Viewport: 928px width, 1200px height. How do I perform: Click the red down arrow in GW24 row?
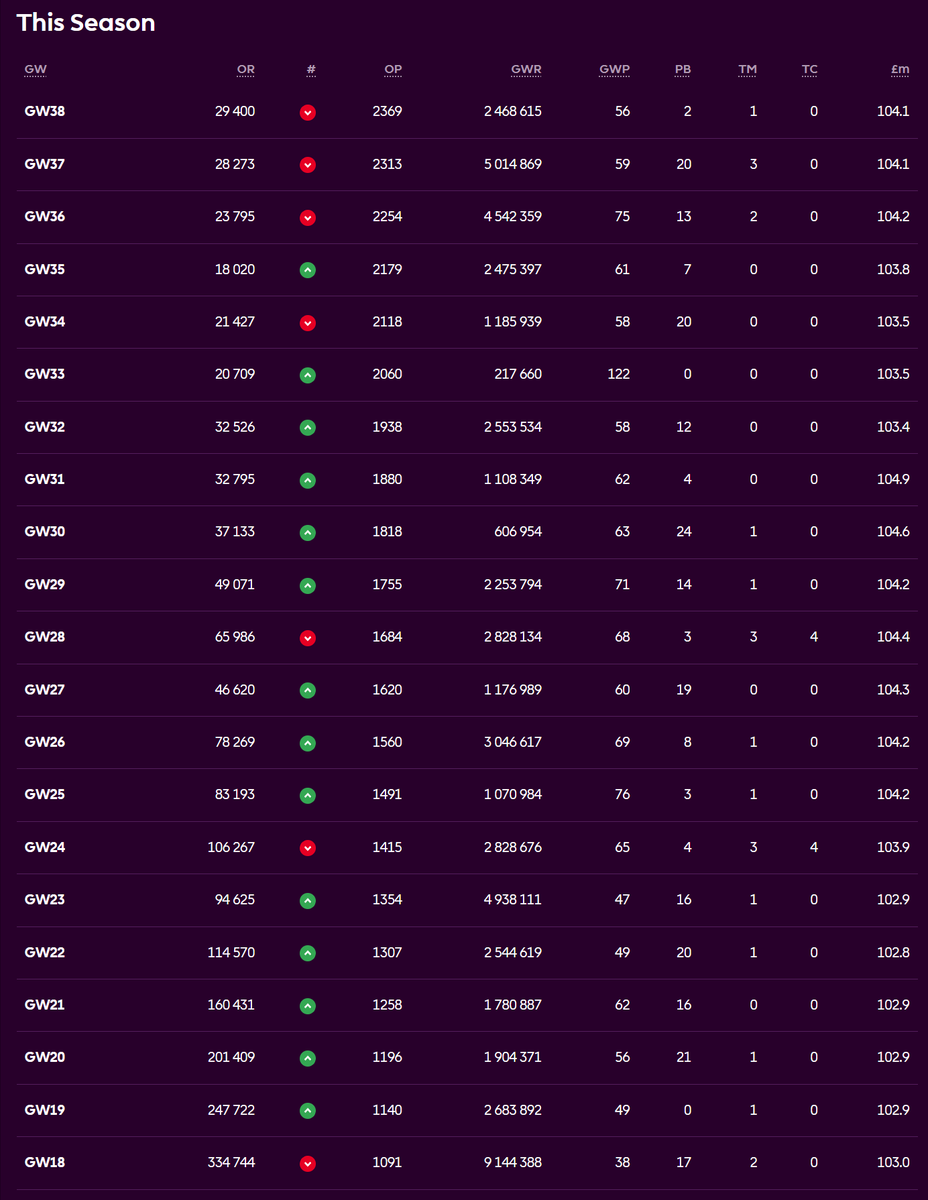[x=308, y=848]
